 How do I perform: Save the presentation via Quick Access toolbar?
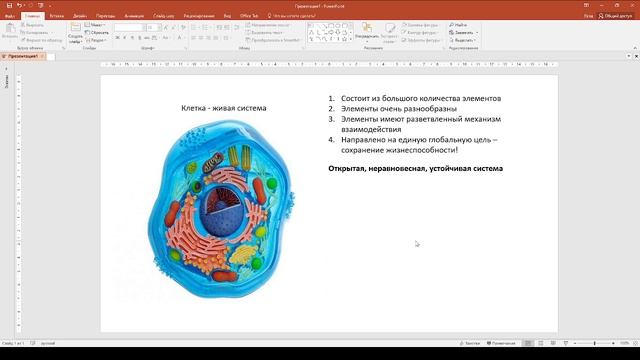click(9, 6)
